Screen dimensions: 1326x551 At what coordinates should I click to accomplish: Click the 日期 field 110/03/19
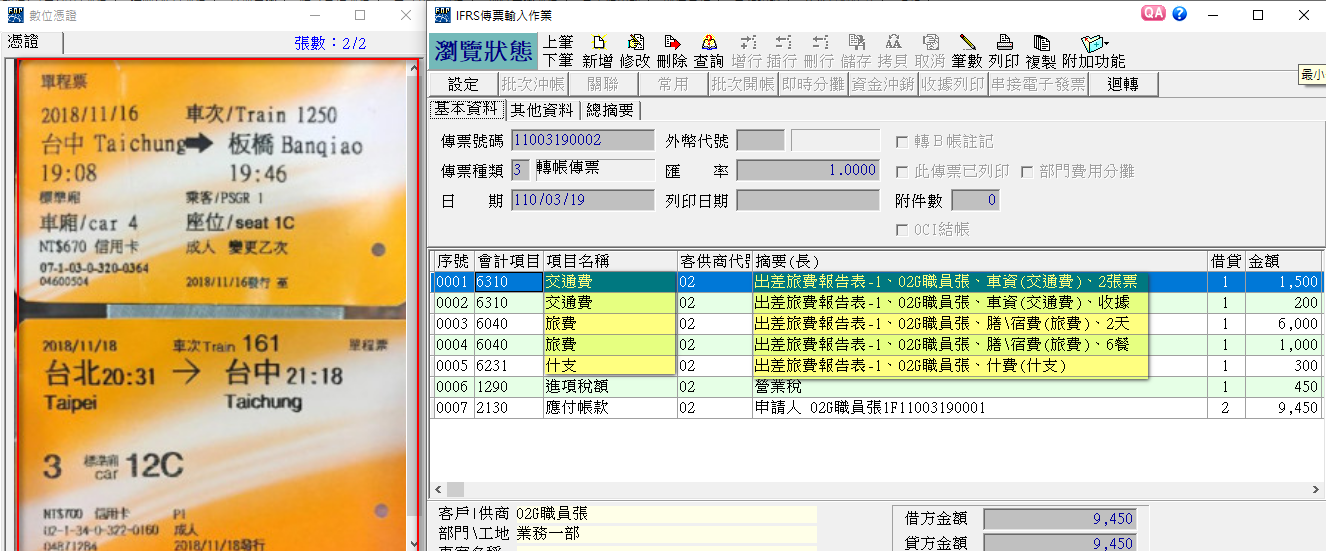(583, 200)
